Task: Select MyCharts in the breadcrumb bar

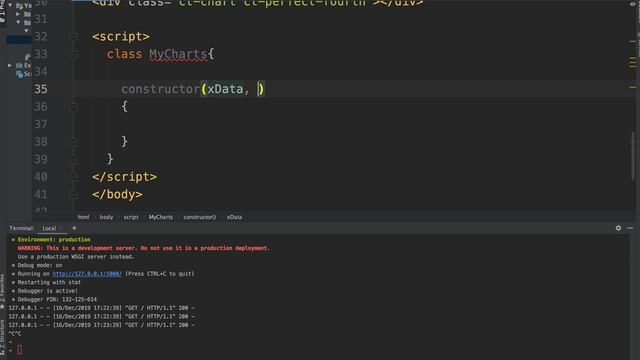Action: click(x=160, y=217)
